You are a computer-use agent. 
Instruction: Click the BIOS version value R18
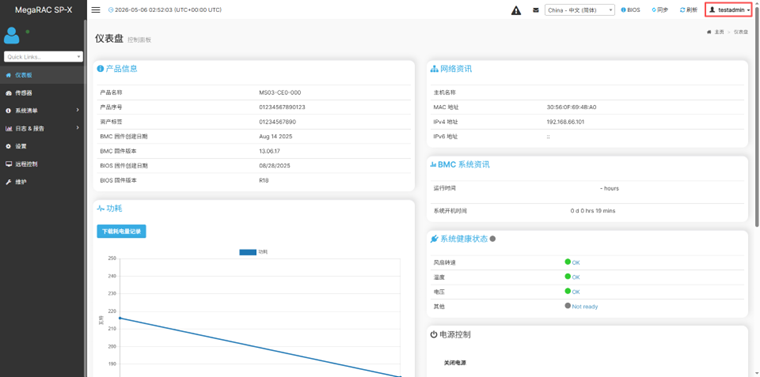(x=264, y=180)
